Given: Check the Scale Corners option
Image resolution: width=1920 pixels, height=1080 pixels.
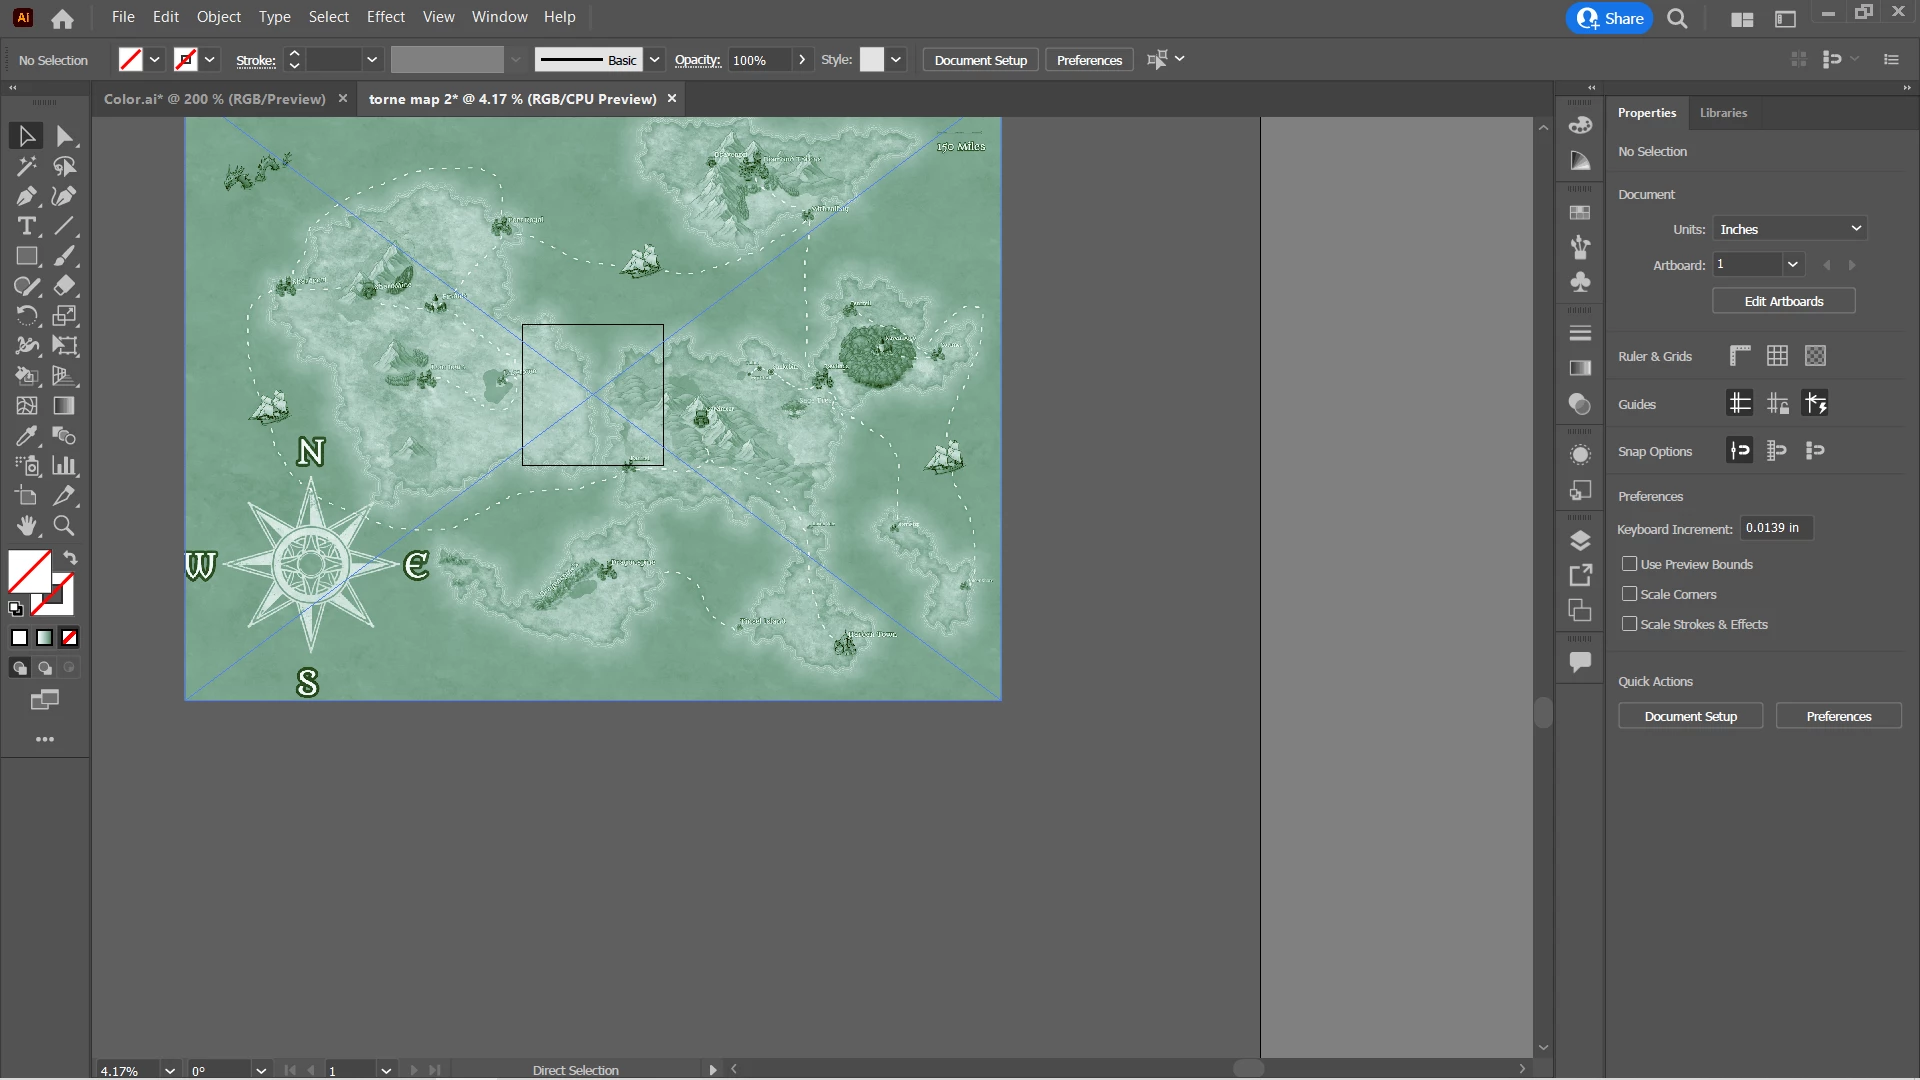Looking at the screenshot, I should pos(1630,594).
